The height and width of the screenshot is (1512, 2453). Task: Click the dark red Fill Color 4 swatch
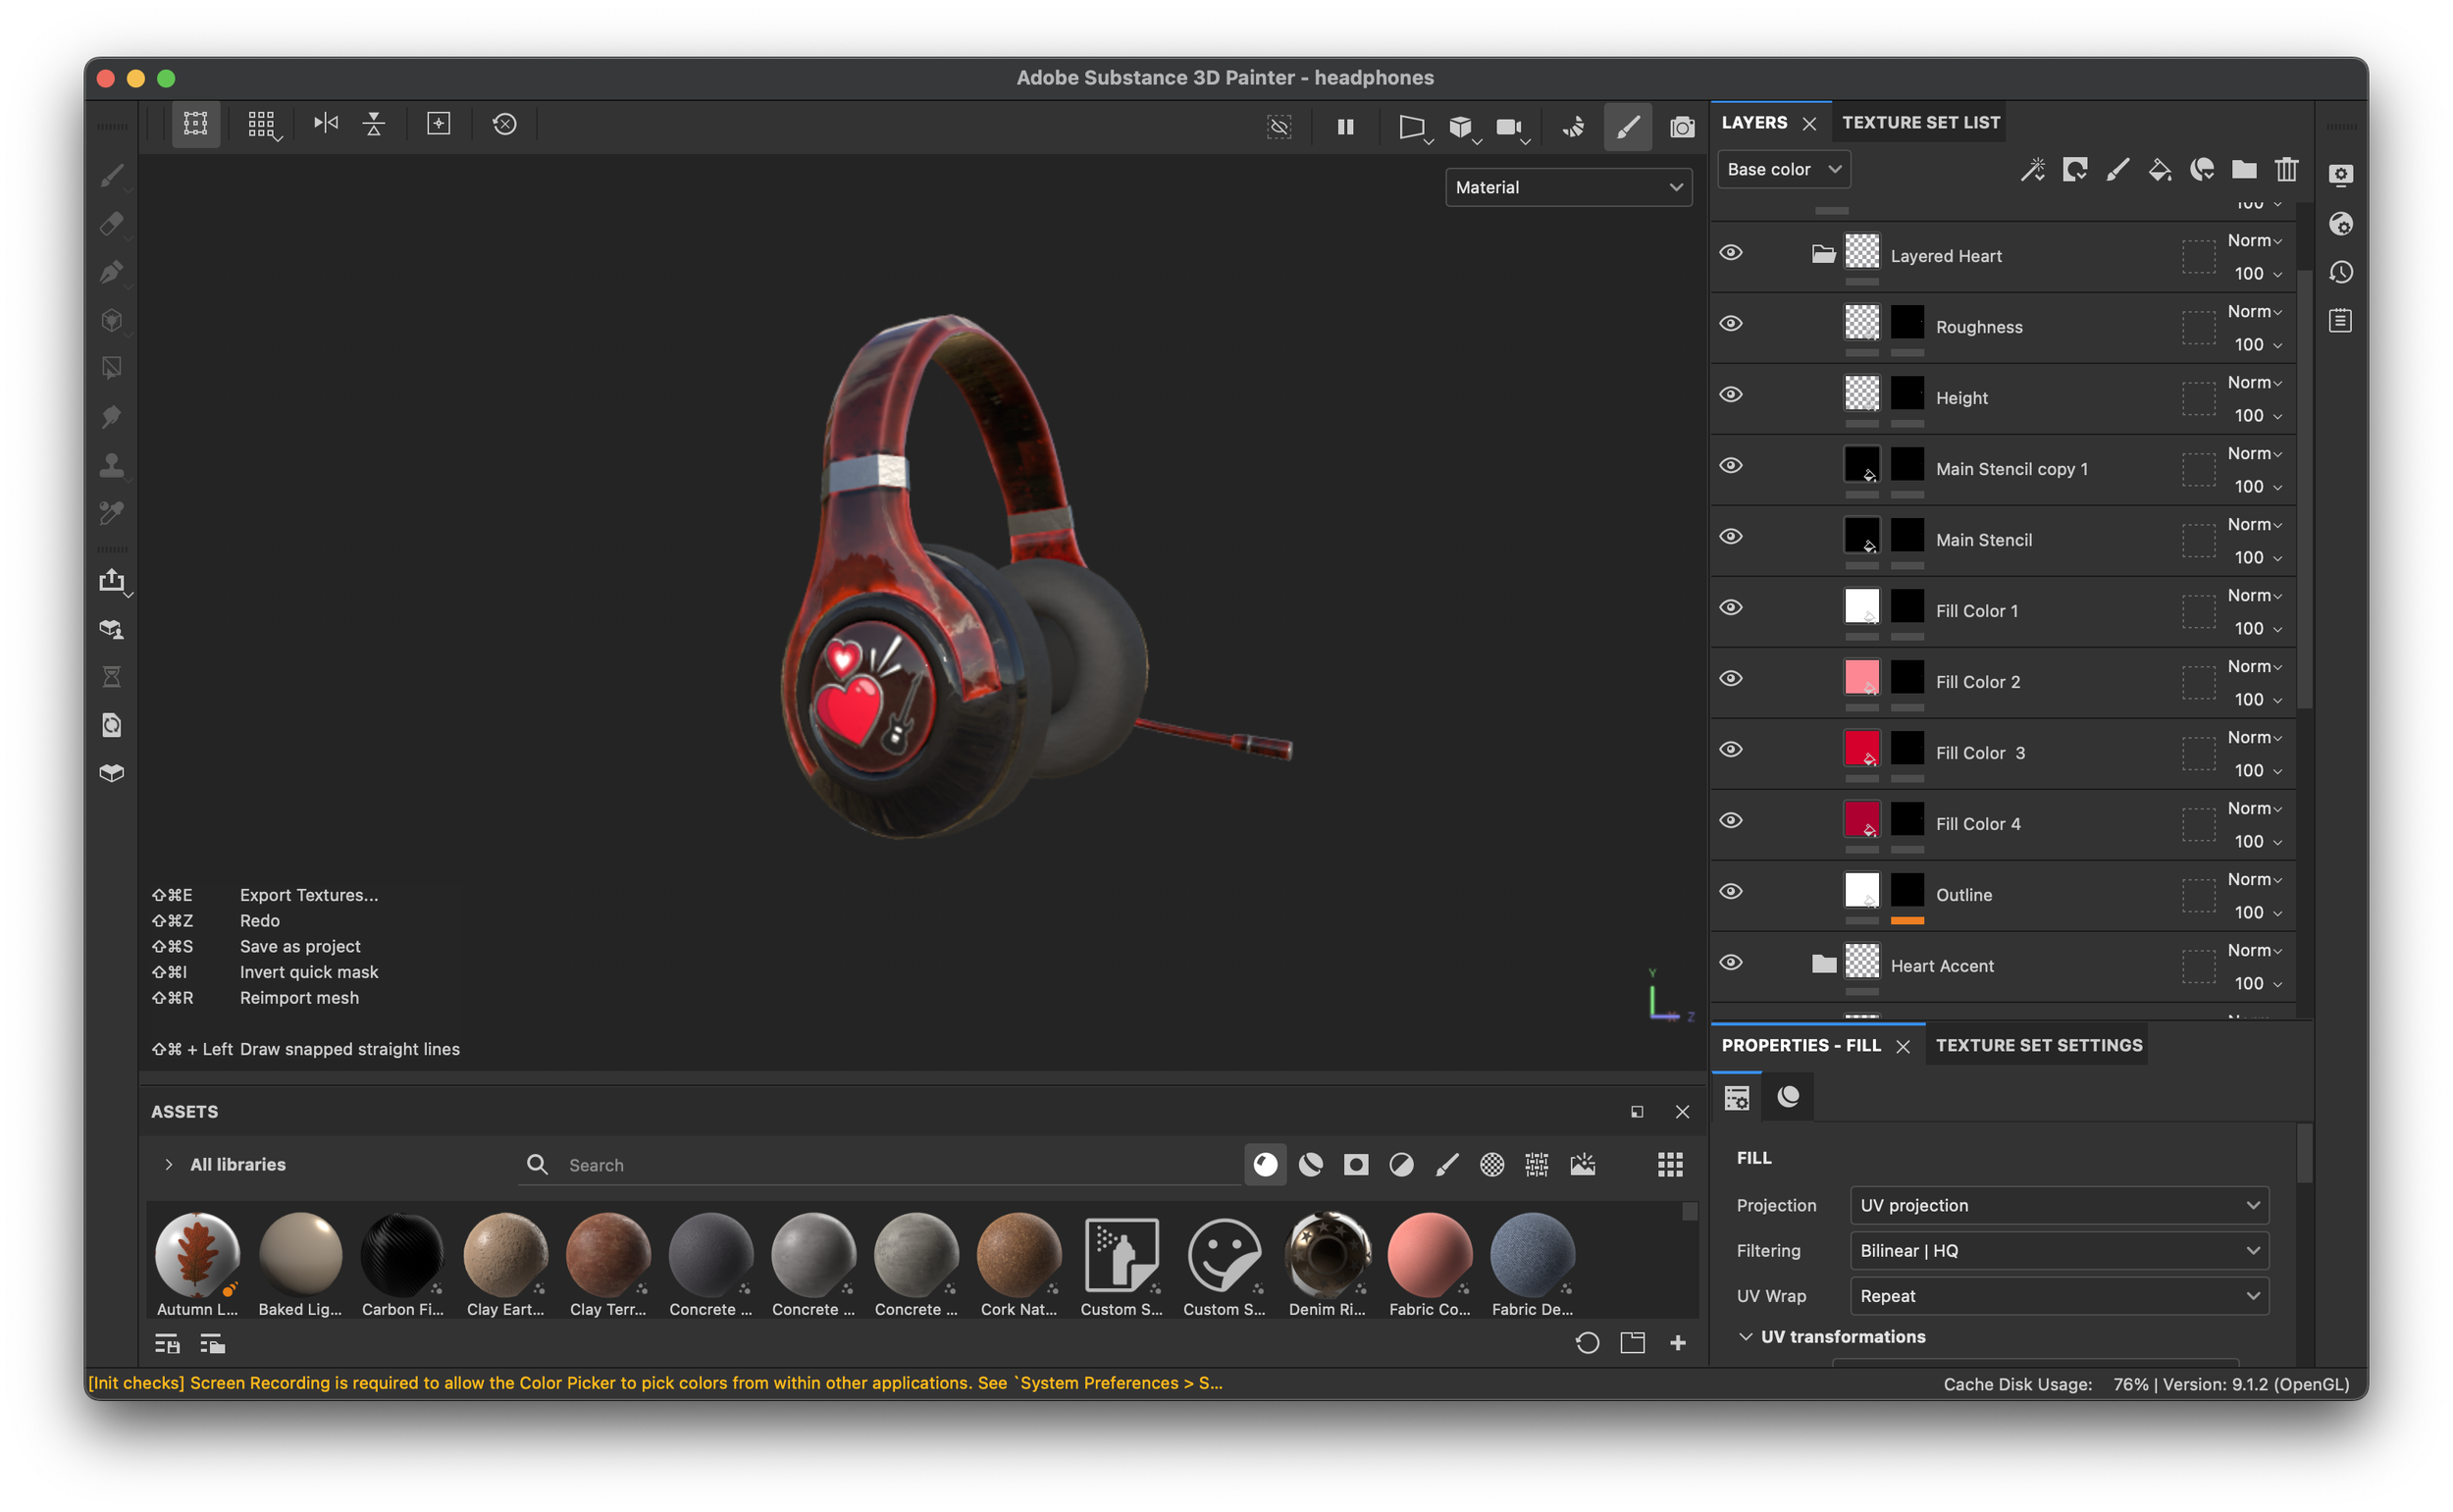coord(1861,820)
